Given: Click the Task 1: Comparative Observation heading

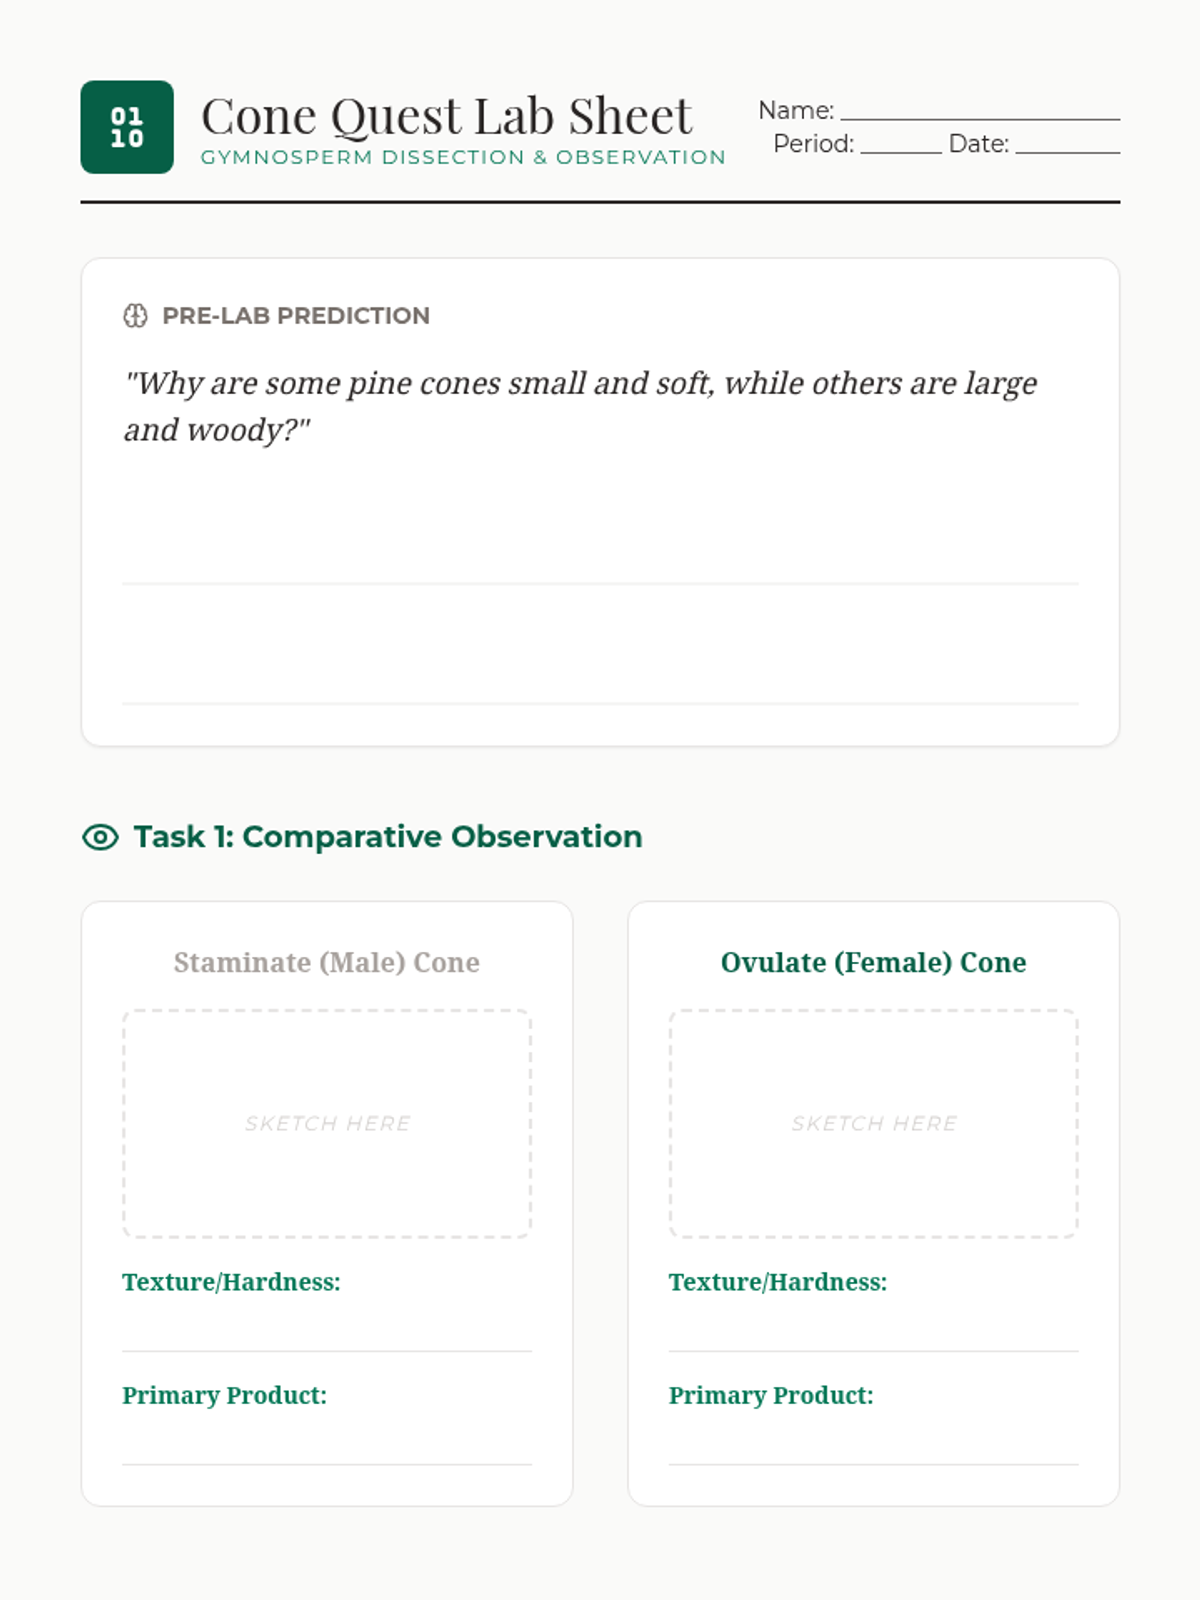Looking at the screenshot, I should (388, 837).
